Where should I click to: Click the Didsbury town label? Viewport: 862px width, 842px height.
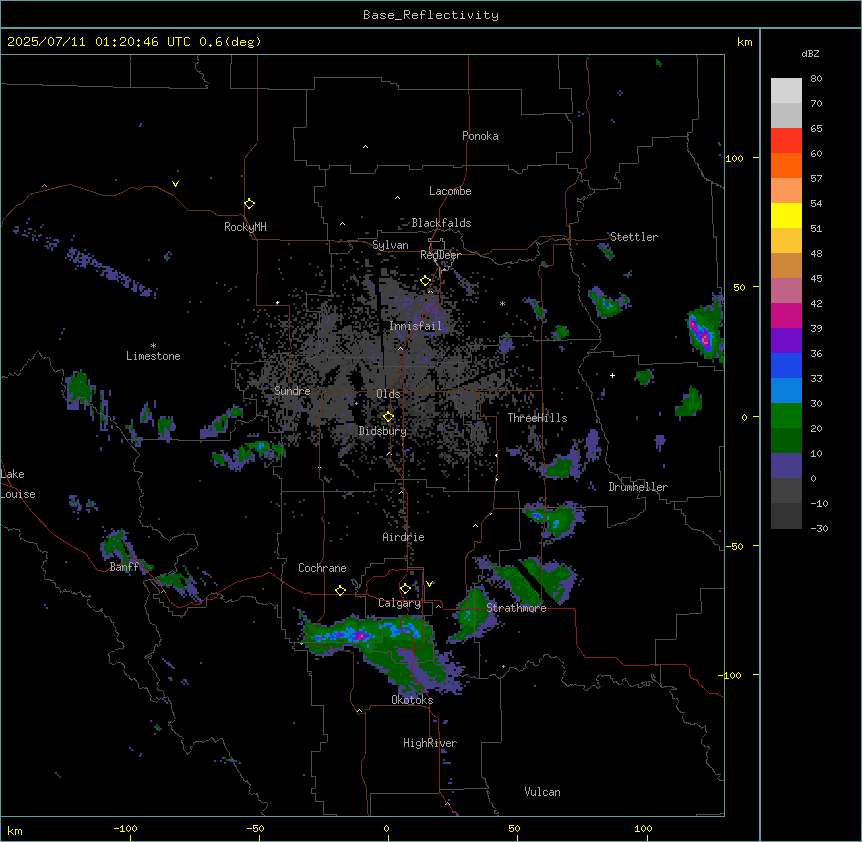pyautogui.click(x=383, y=431)
